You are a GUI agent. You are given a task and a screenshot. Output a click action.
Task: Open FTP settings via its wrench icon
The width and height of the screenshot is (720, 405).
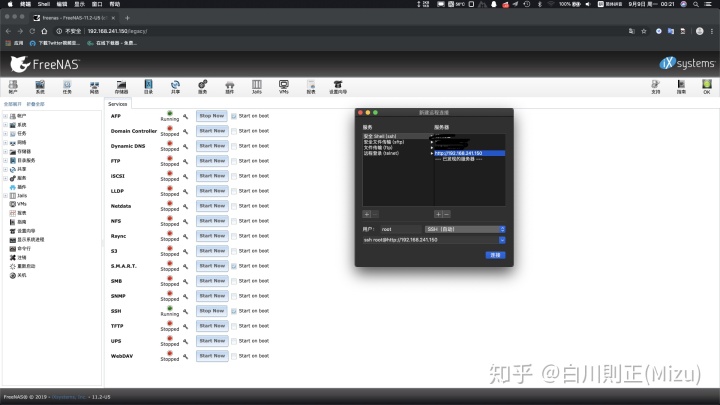pyautogui.click(x=186, y=162)
